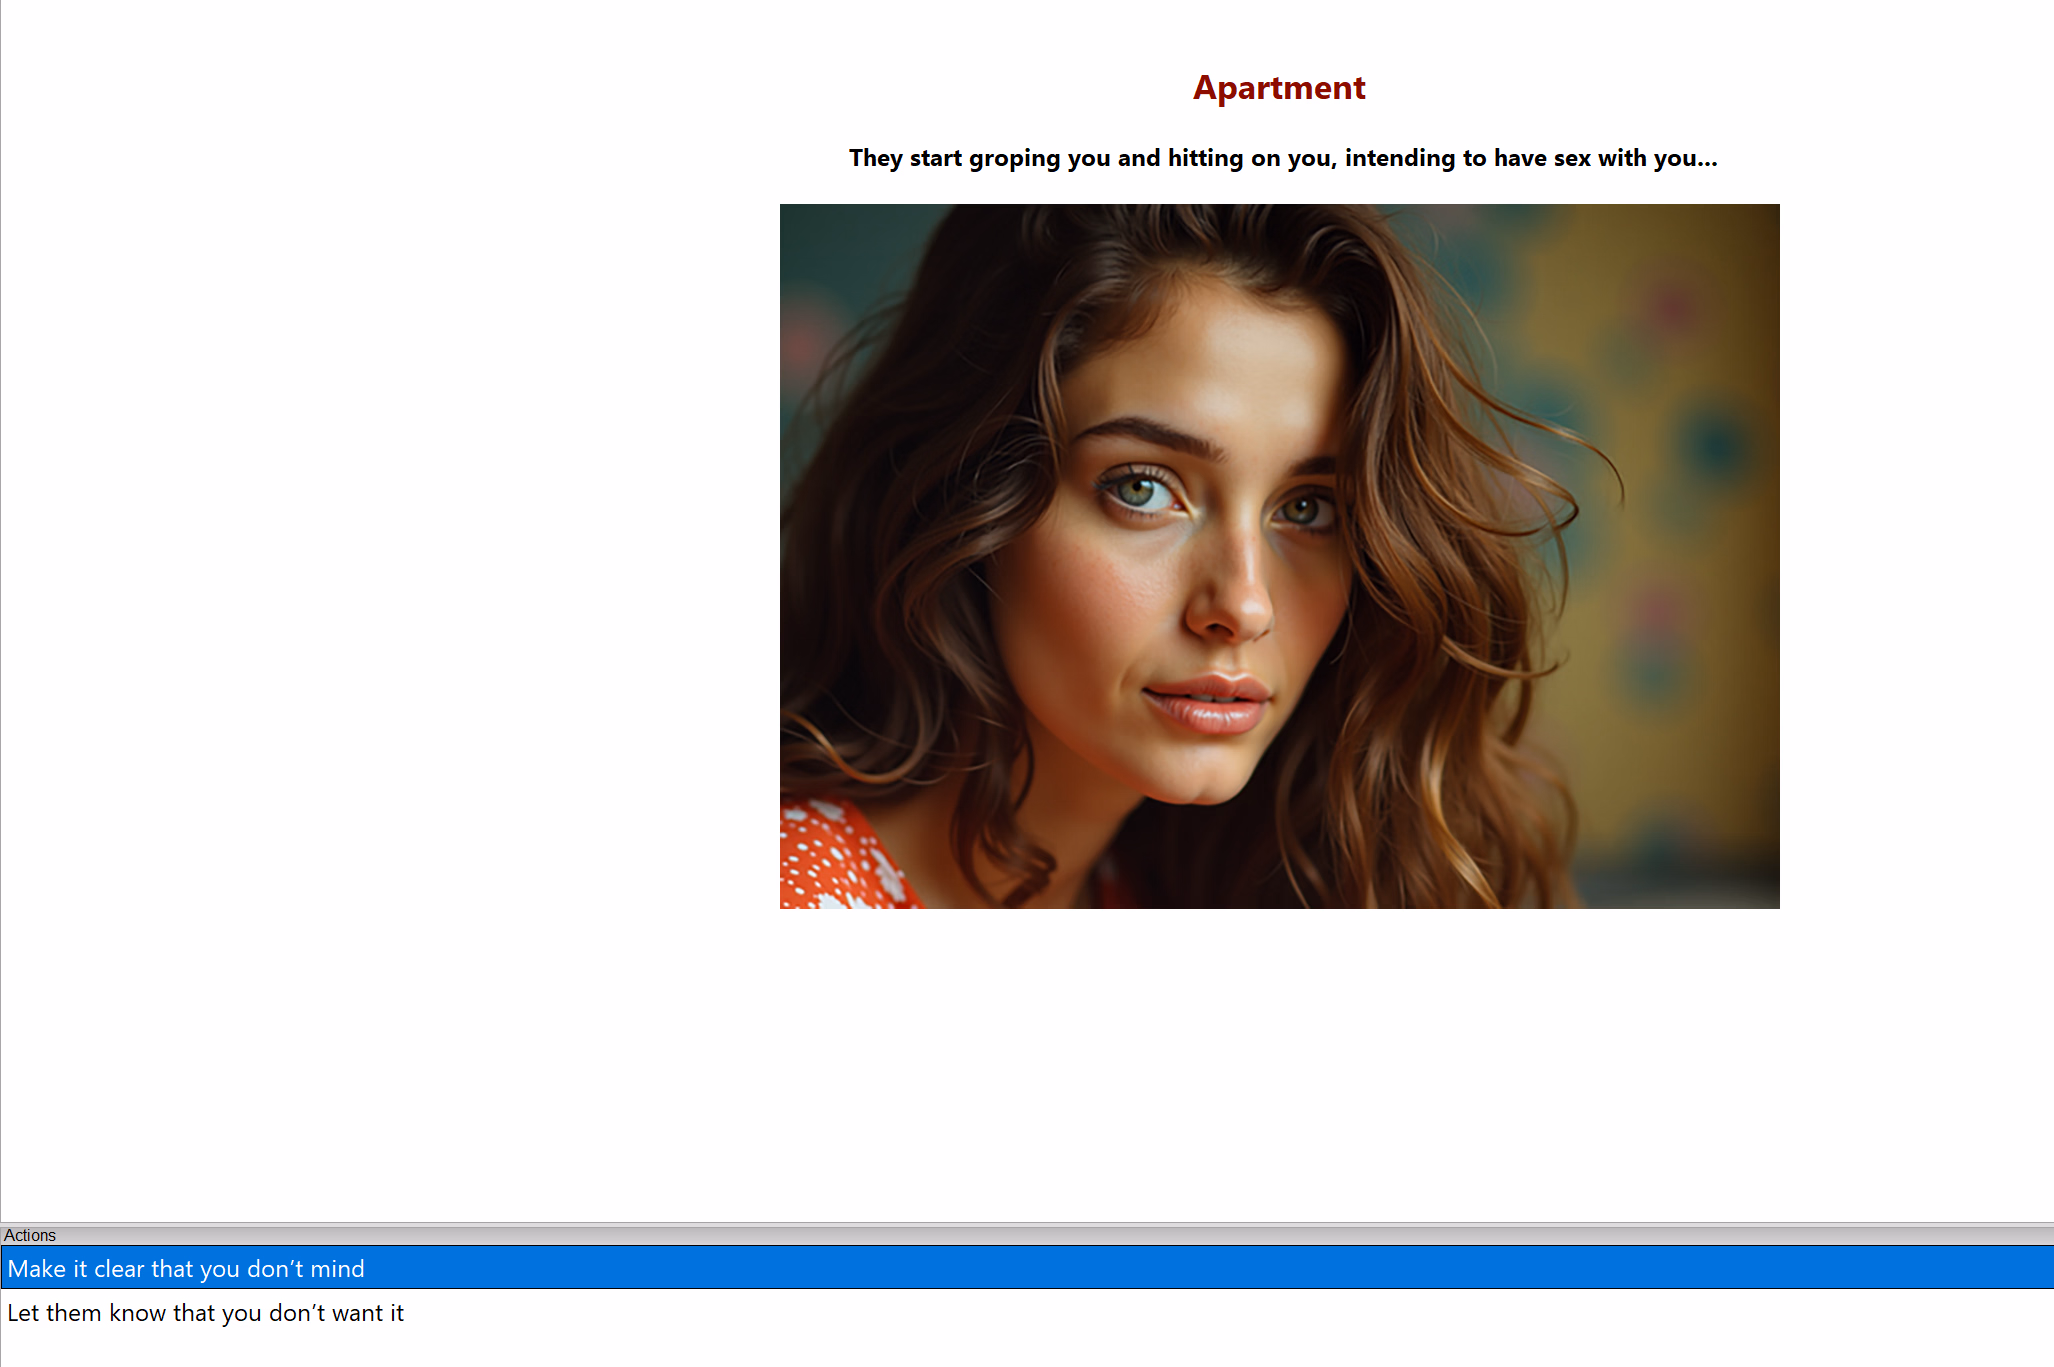Click the orange polka-dot corner of image
2054x1367 pixels.
[x=830, y=860]
